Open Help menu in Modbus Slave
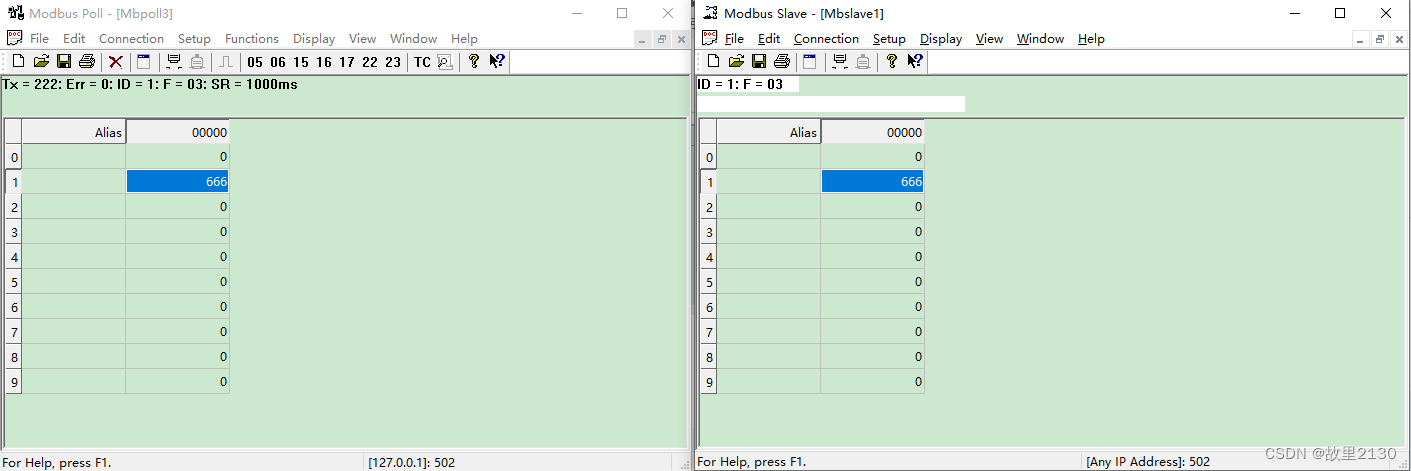The width and height of the screenshot is (1411, 471). pyautogui.click(x=1091, y=39)
